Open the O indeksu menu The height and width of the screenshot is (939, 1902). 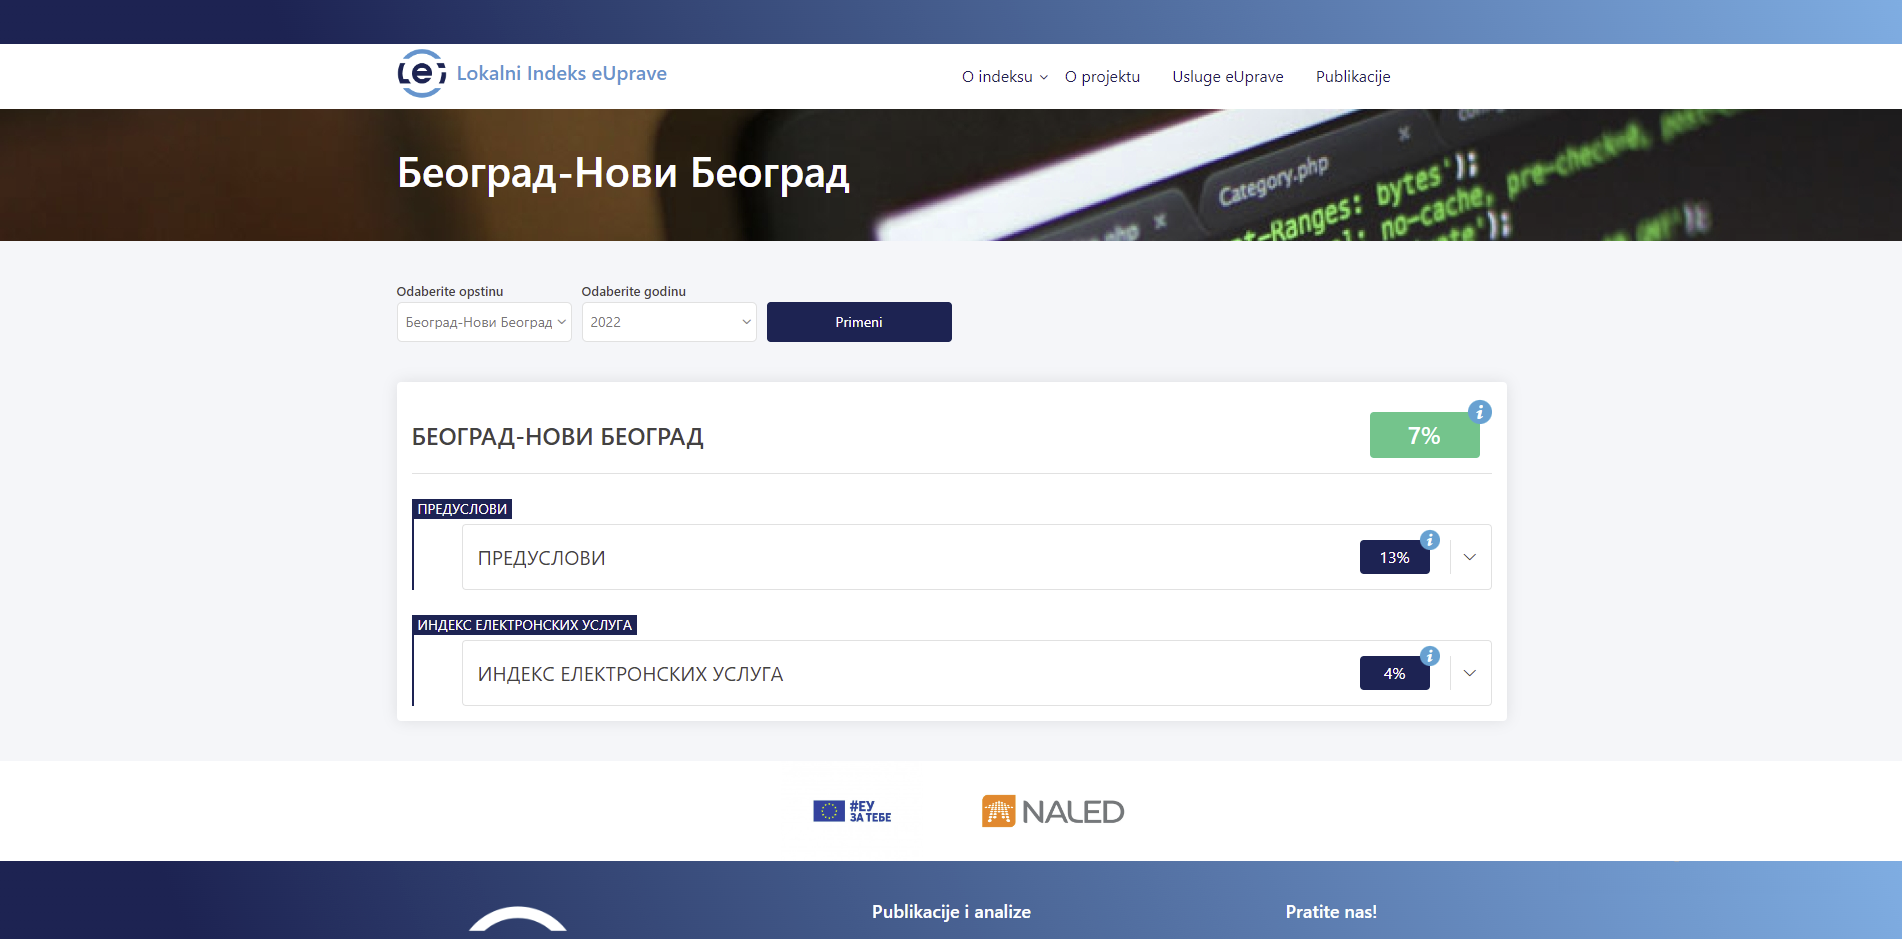tap(1005, 77)
